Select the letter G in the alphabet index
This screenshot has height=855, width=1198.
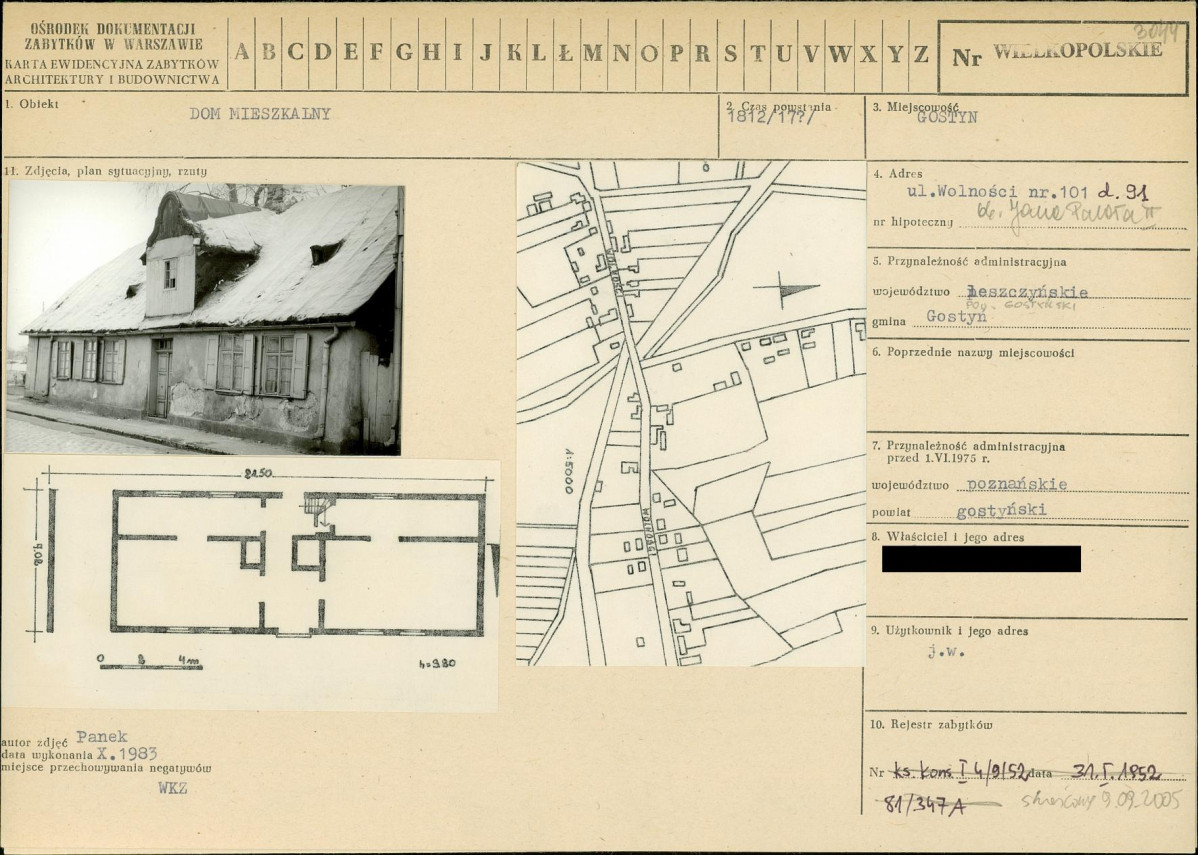404,54
